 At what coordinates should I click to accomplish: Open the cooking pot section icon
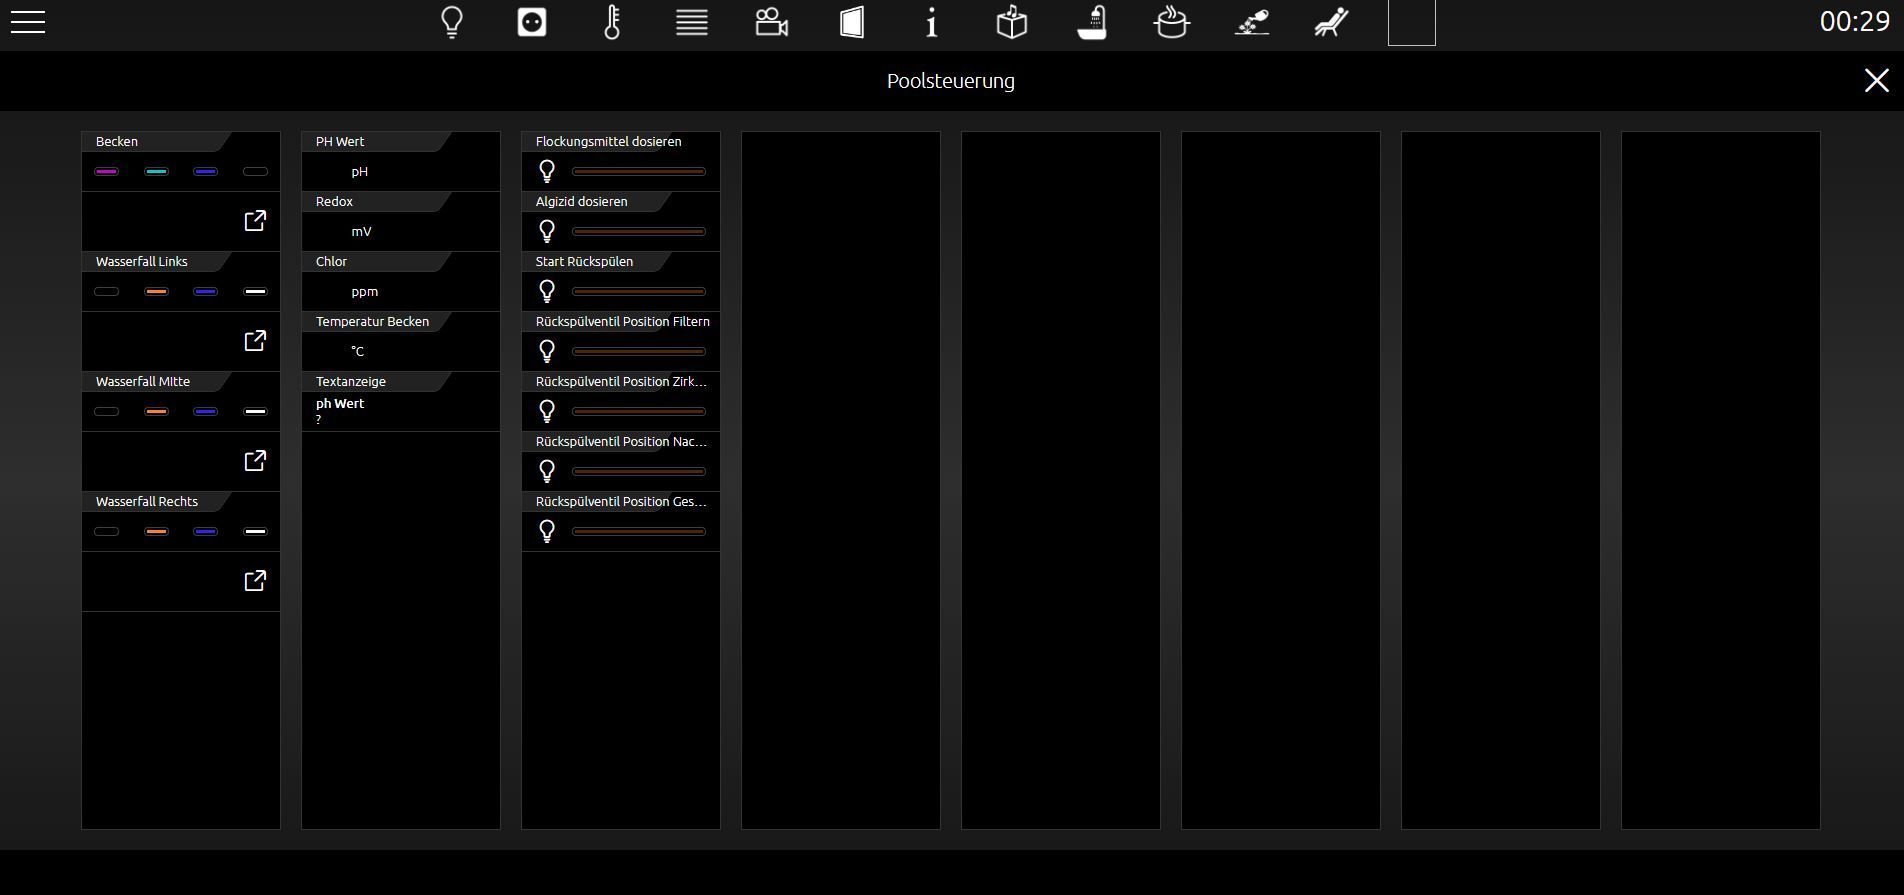1172,22
